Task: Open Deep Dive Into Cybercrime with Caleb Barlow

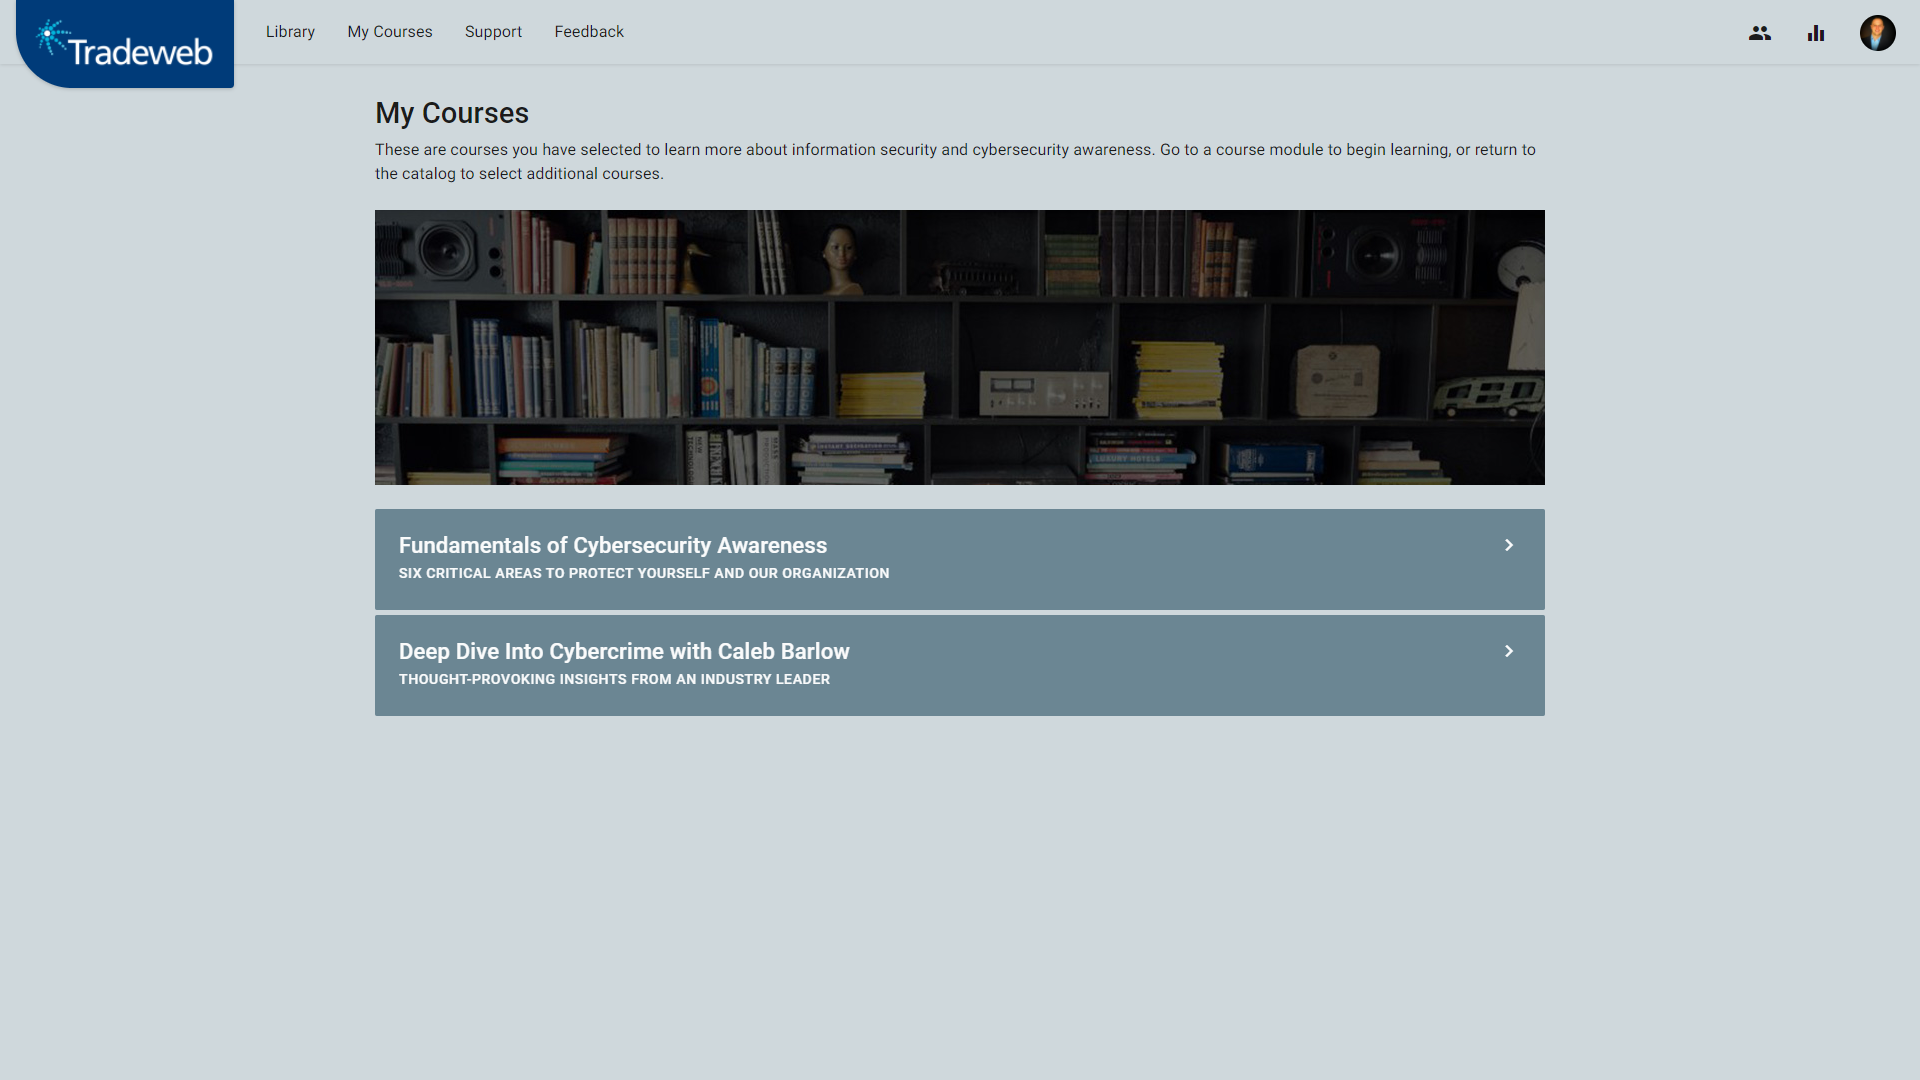Action: [624, 651]
